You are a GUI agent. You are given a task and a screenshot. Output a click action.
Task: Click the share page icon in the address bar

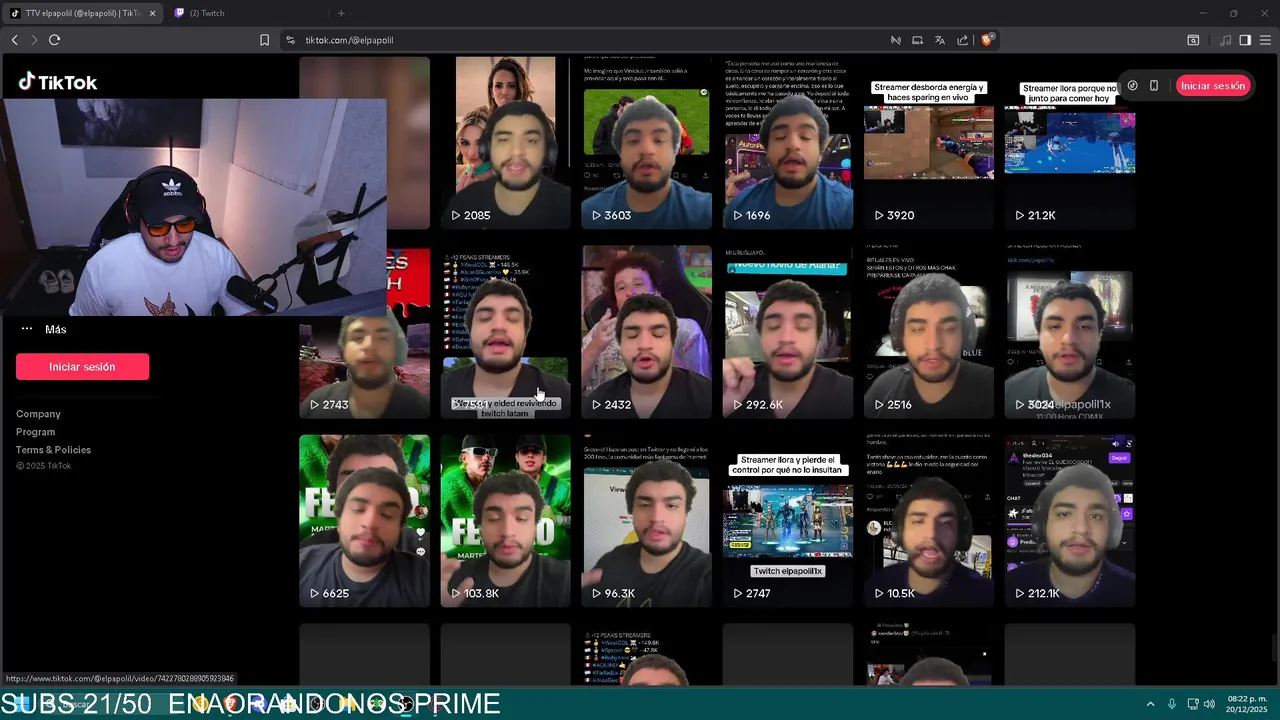coord(962,40)
